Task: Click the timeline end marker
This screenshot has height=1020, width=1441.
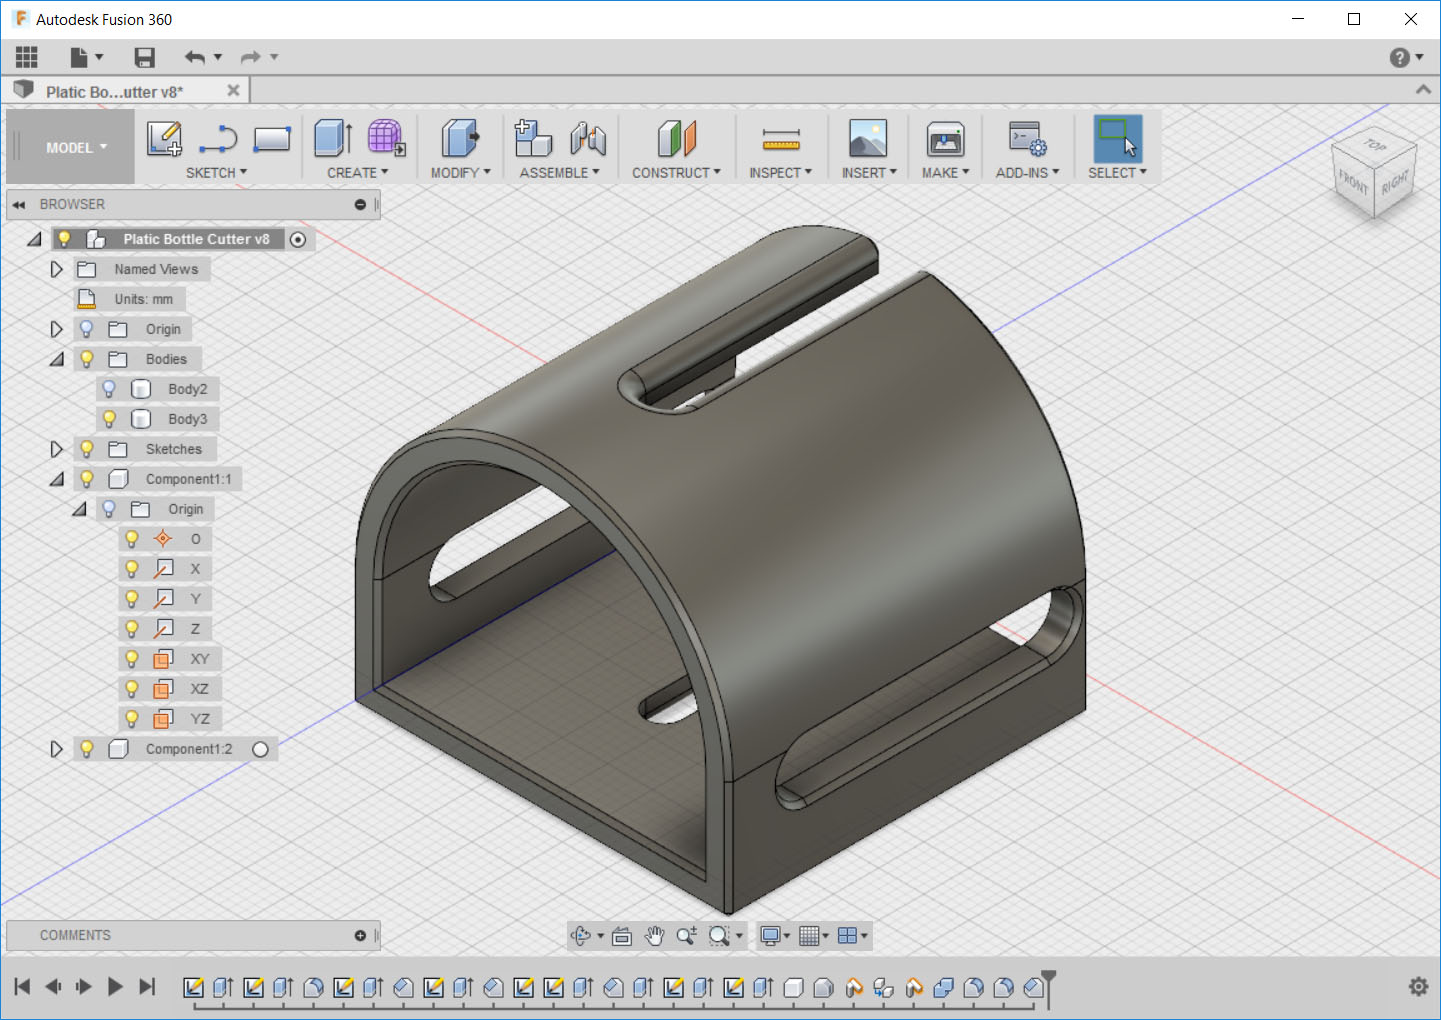Action: (1048, 988)
